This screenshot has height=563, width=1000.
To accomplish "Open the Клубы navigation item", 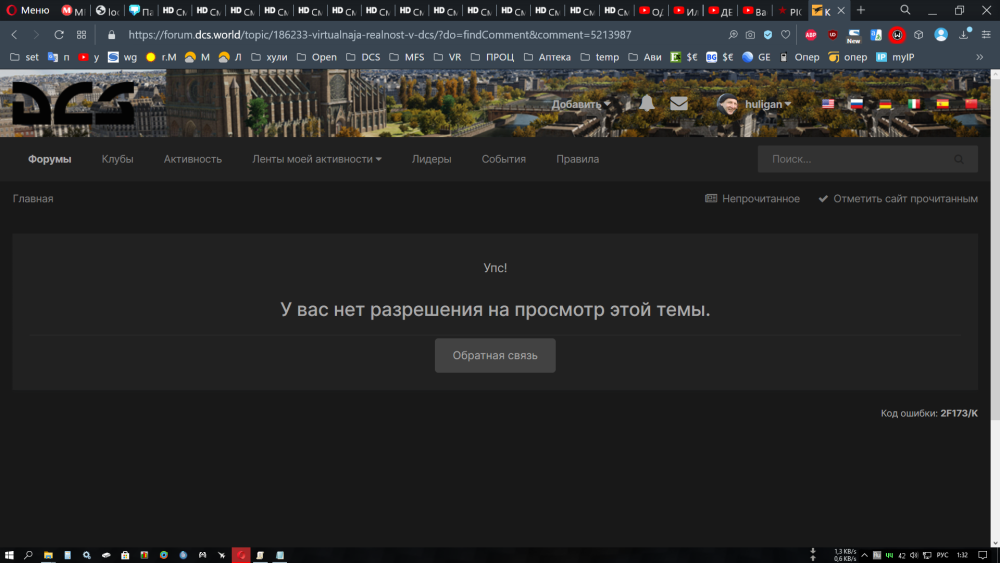I will pos(117,159).
